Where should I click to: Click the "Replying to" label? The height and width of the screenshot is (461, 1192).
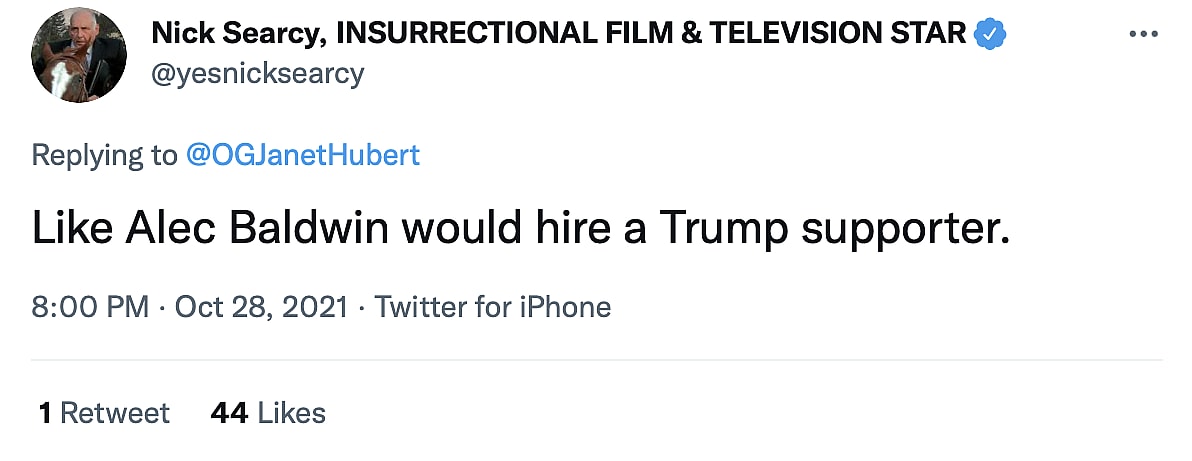point(103,155)
